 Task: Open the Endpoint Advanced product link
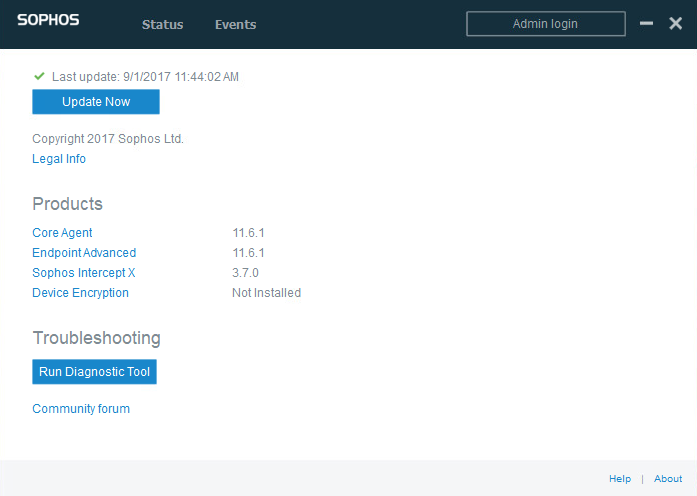84,253
